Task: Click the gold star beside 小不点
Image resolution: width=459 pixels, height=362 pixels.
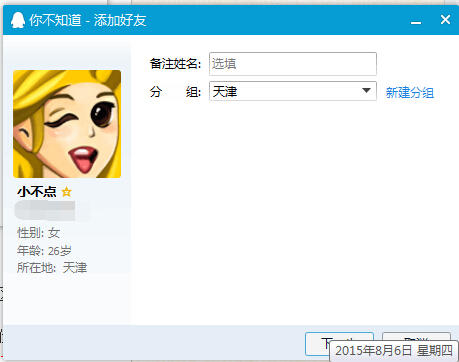Action: pyautogui.click(x=67, y=192)
